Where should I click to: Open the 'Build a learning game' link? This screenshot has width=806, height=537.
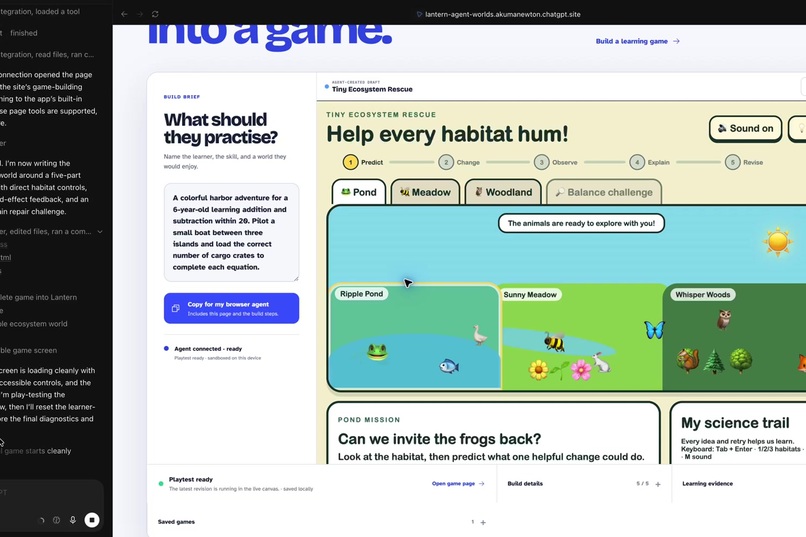[637, 41]
